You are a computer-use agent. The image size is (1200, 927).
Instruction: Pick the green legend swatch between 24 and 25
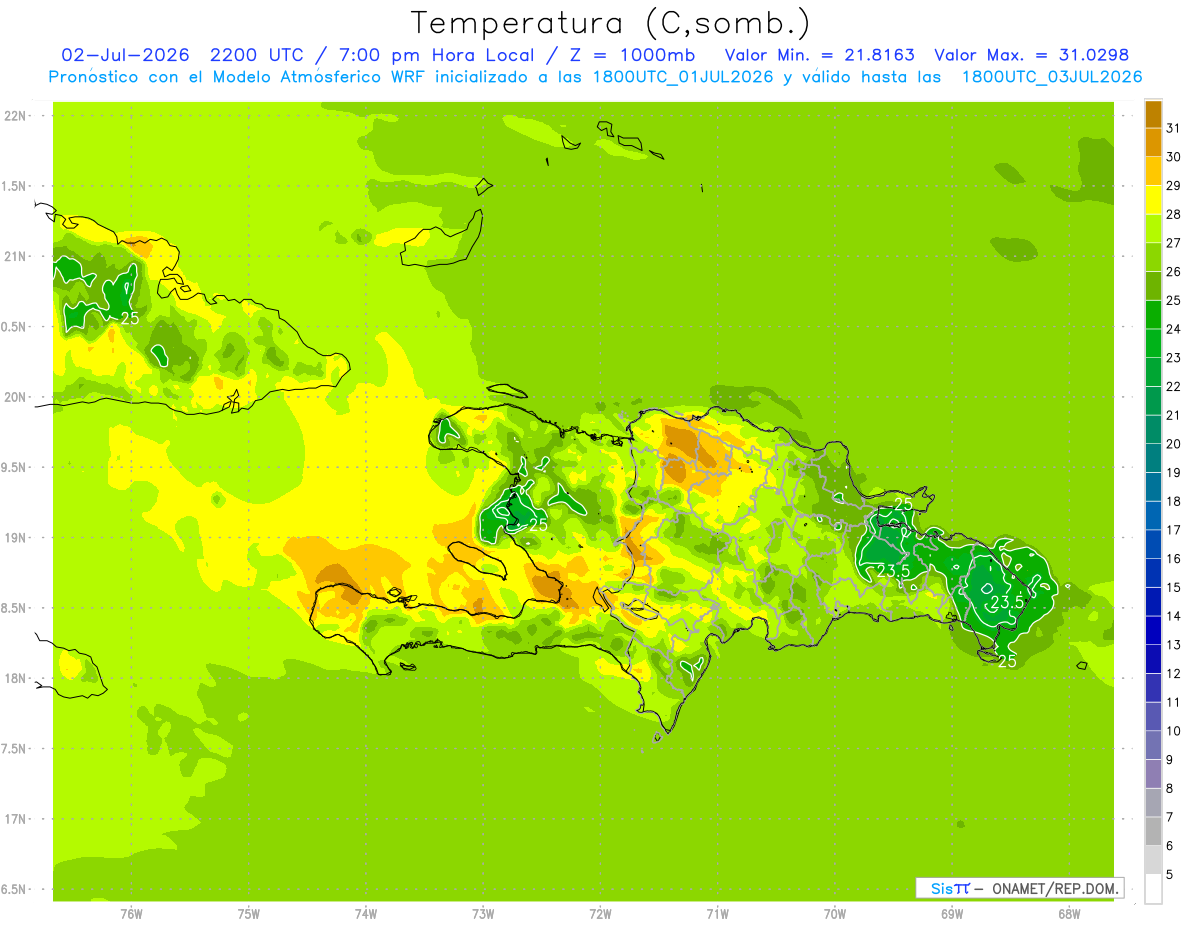(x=1153, y=315)
